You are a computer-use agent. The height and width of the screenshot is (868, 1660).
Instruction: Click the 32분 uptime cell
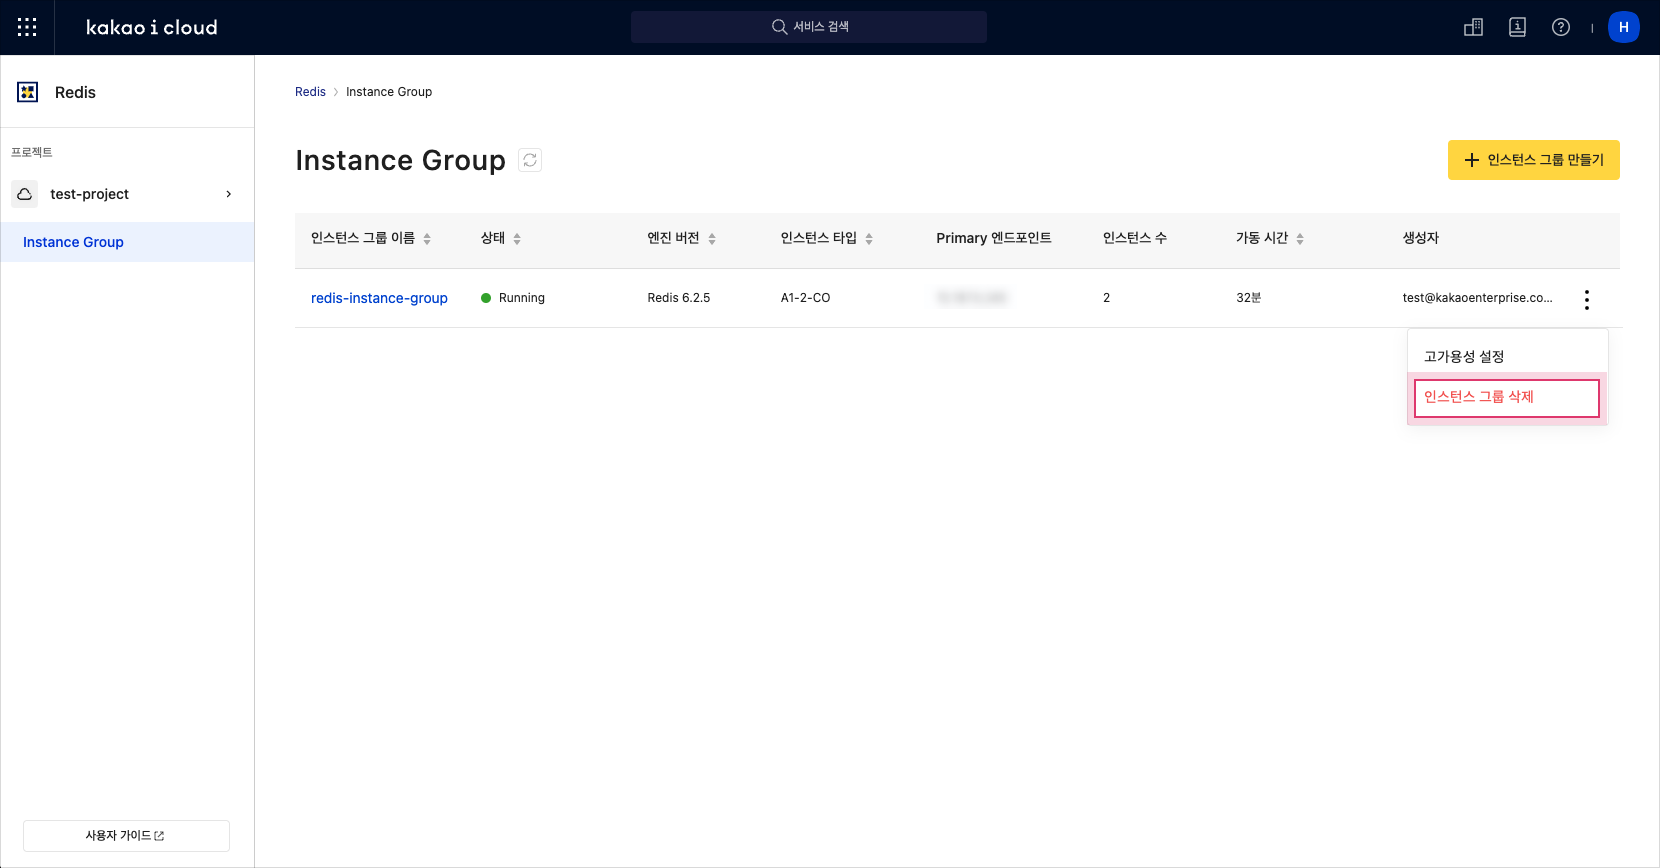tap(1249, 298)
